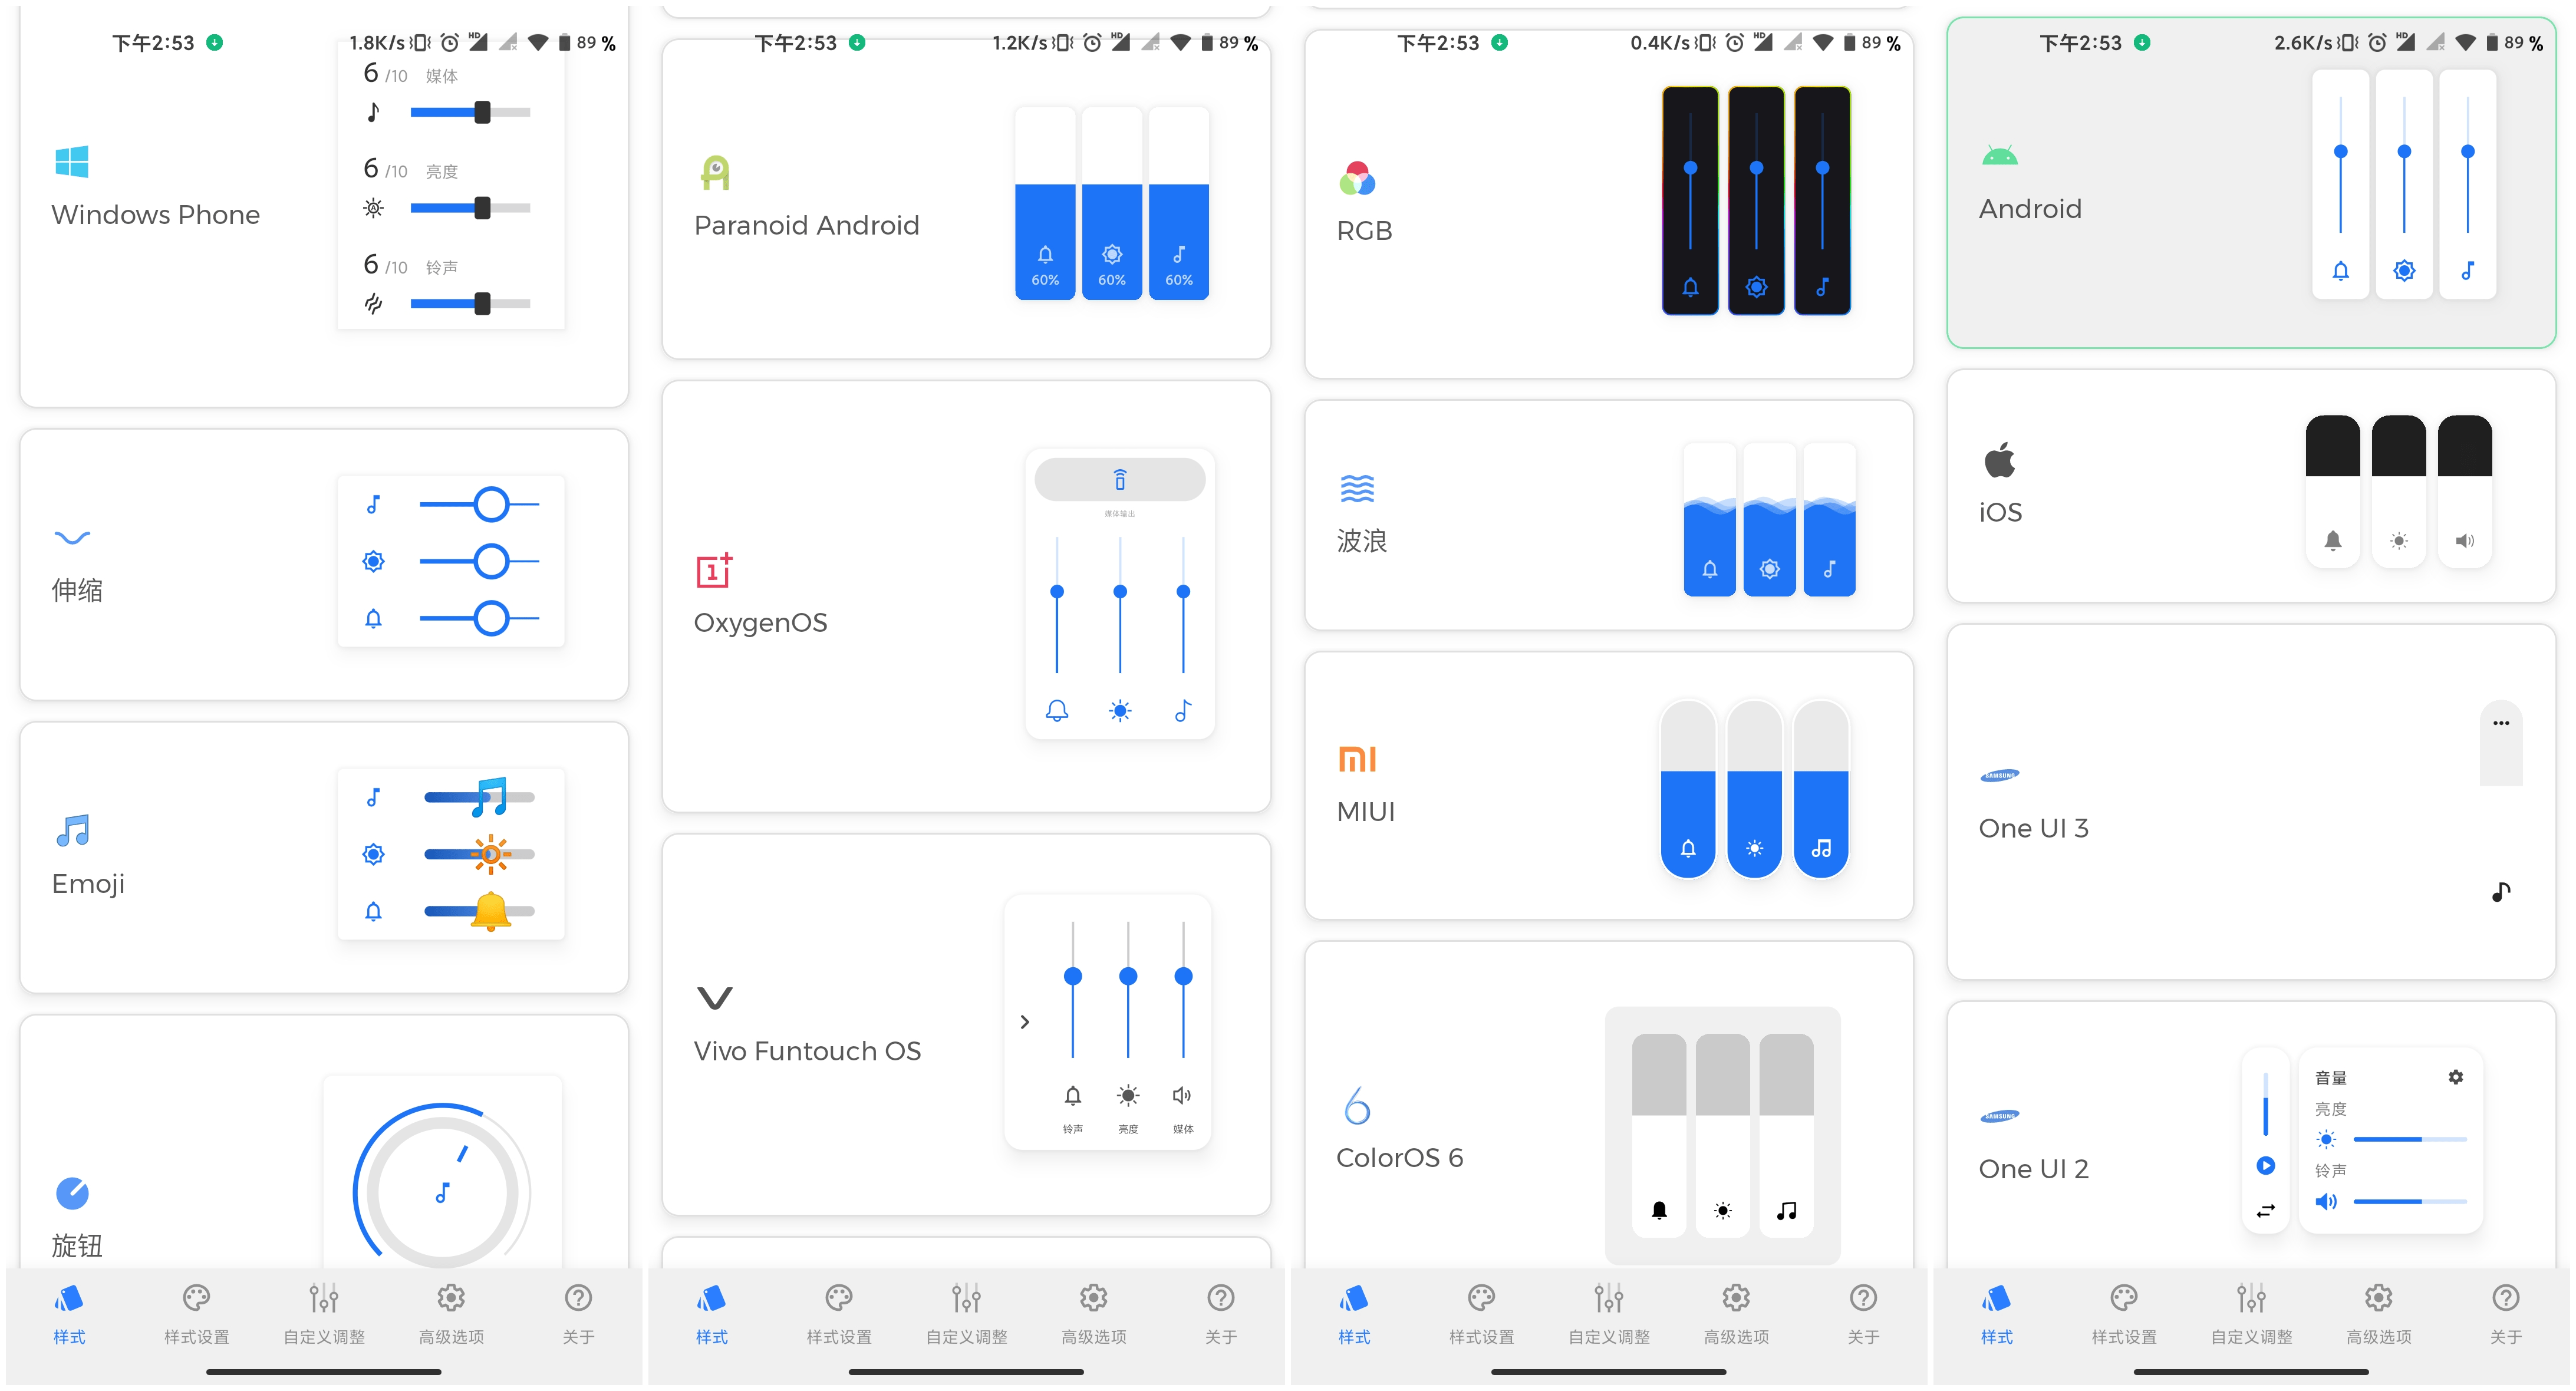Select the 伸缩 style card
The height and width of the screenshot is (1391, 2576).
point(324,565)
